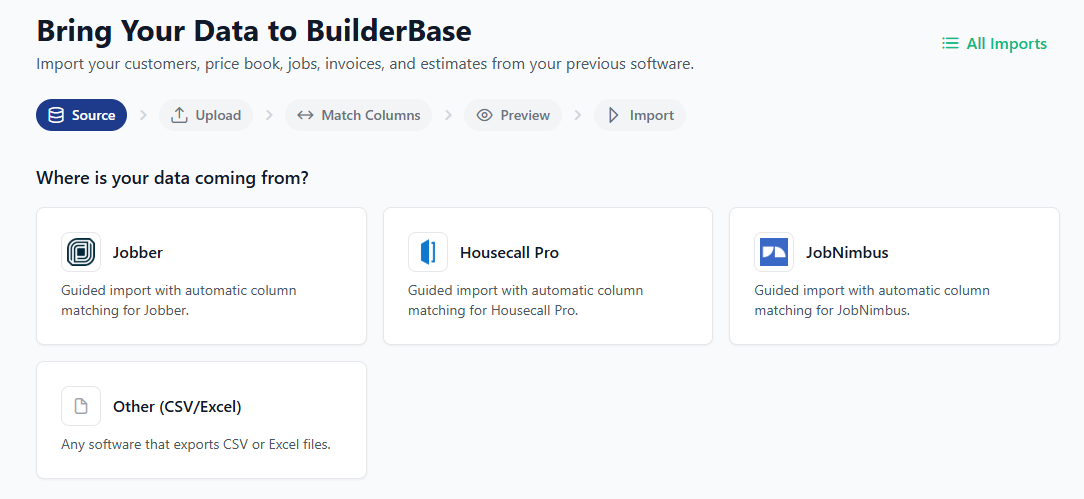Viewport: 1084px width, 499px height.
Task: Choose Housecall Pro as the data source
Action: pyautogui.click(x=548, y=276)
